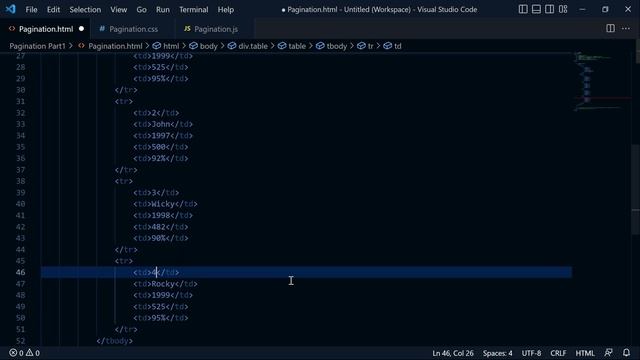Place cursor in the Wicky td line
This screenshot has width=640, height=360.
coord(165,204)
